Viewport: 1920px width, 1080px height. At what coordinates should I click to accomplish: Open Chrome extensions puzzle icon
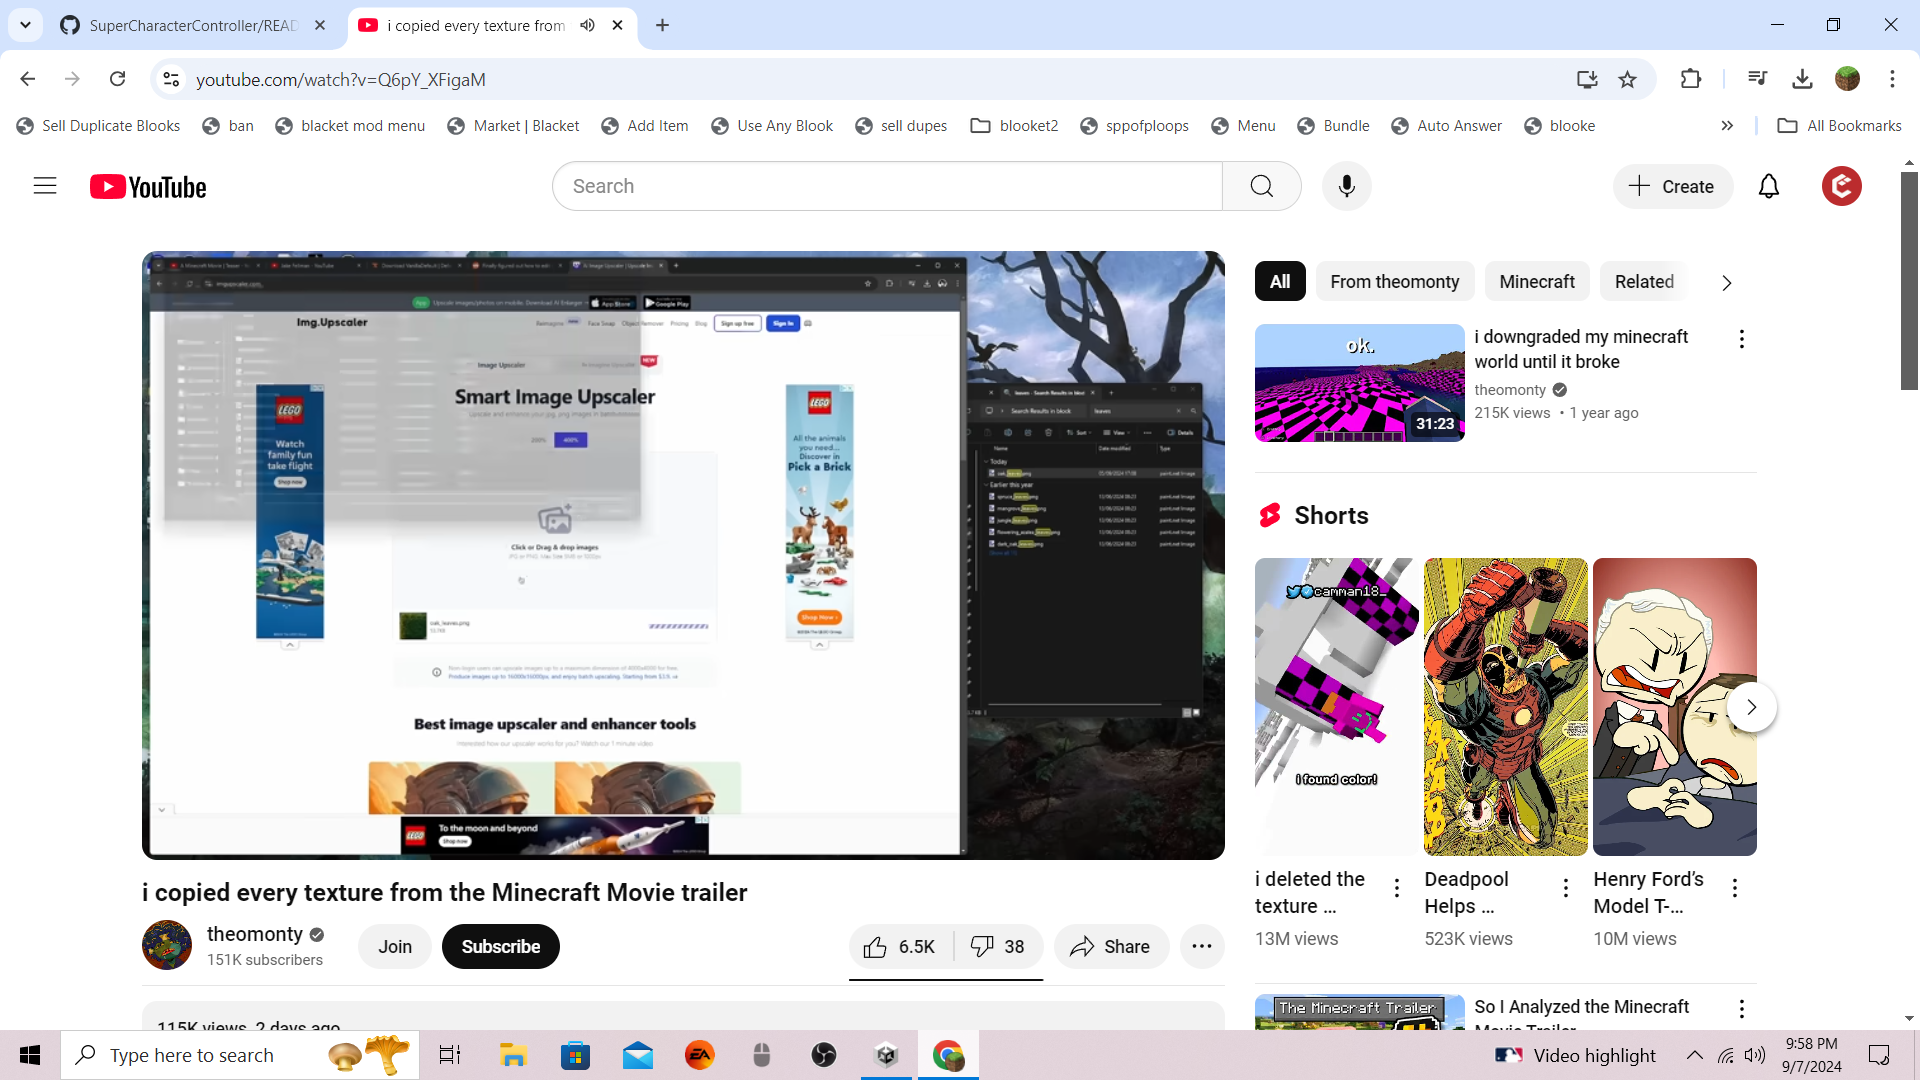(x=1690, y=79)
